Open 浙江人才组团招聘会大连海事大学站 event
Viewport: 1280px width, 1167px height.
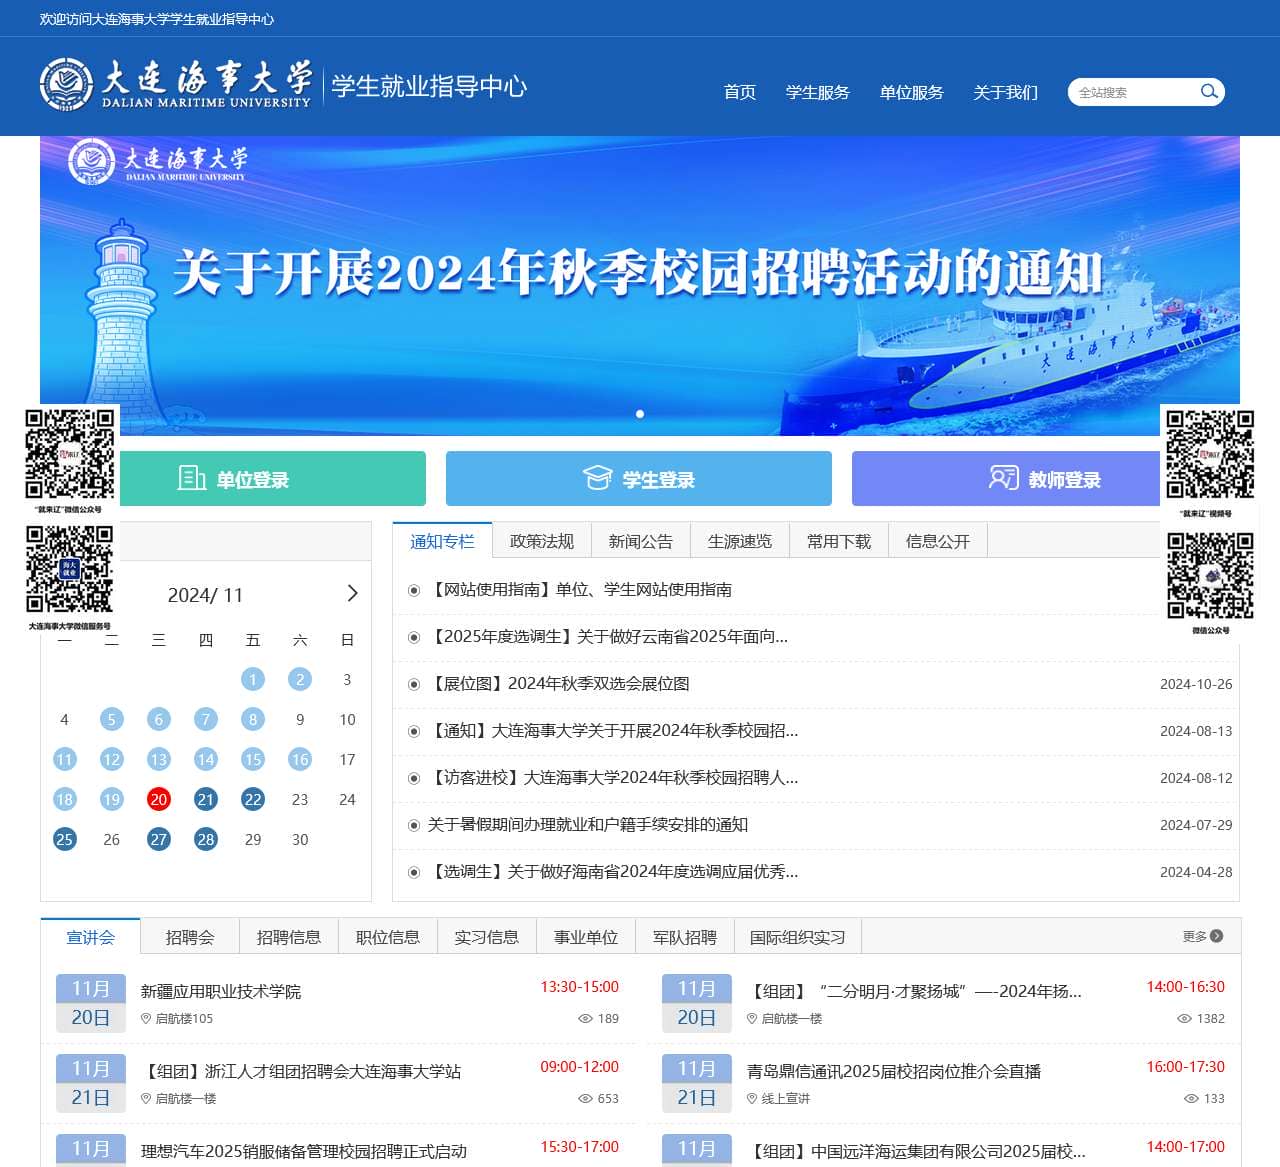tap(301, 1071)
